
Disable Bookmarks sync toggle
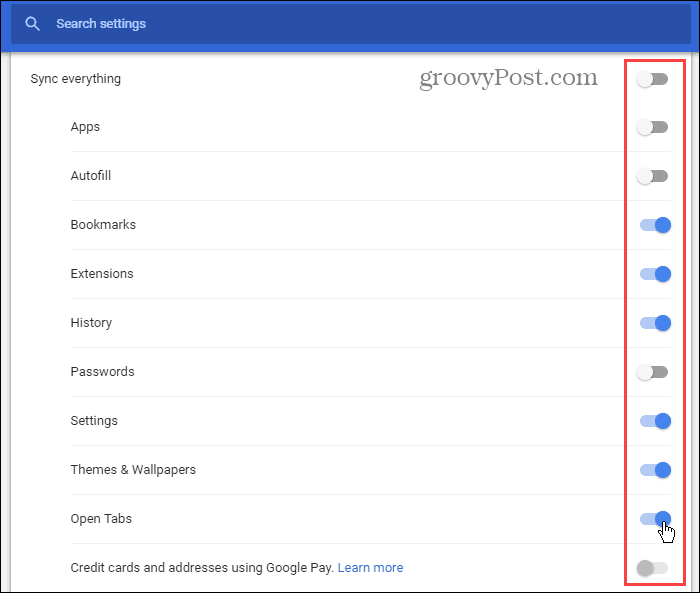click(655, 225)
